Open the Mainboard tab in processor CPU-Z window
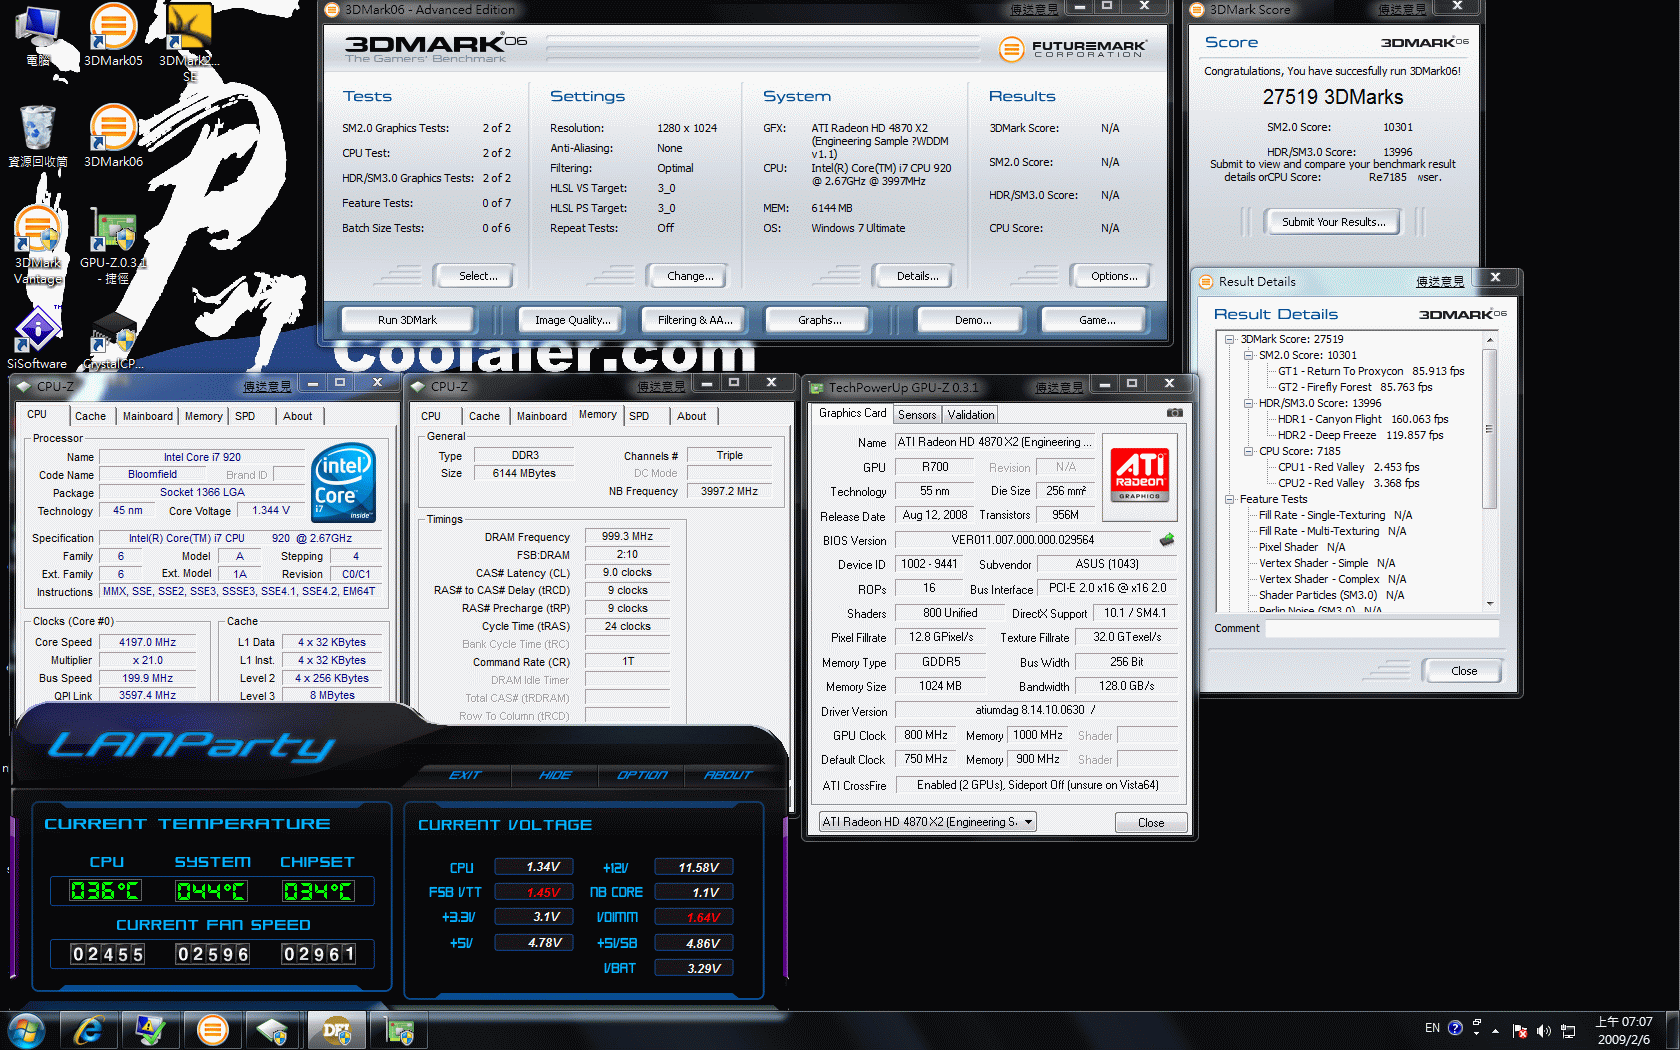1680x1050 pixels. [148, 416]
